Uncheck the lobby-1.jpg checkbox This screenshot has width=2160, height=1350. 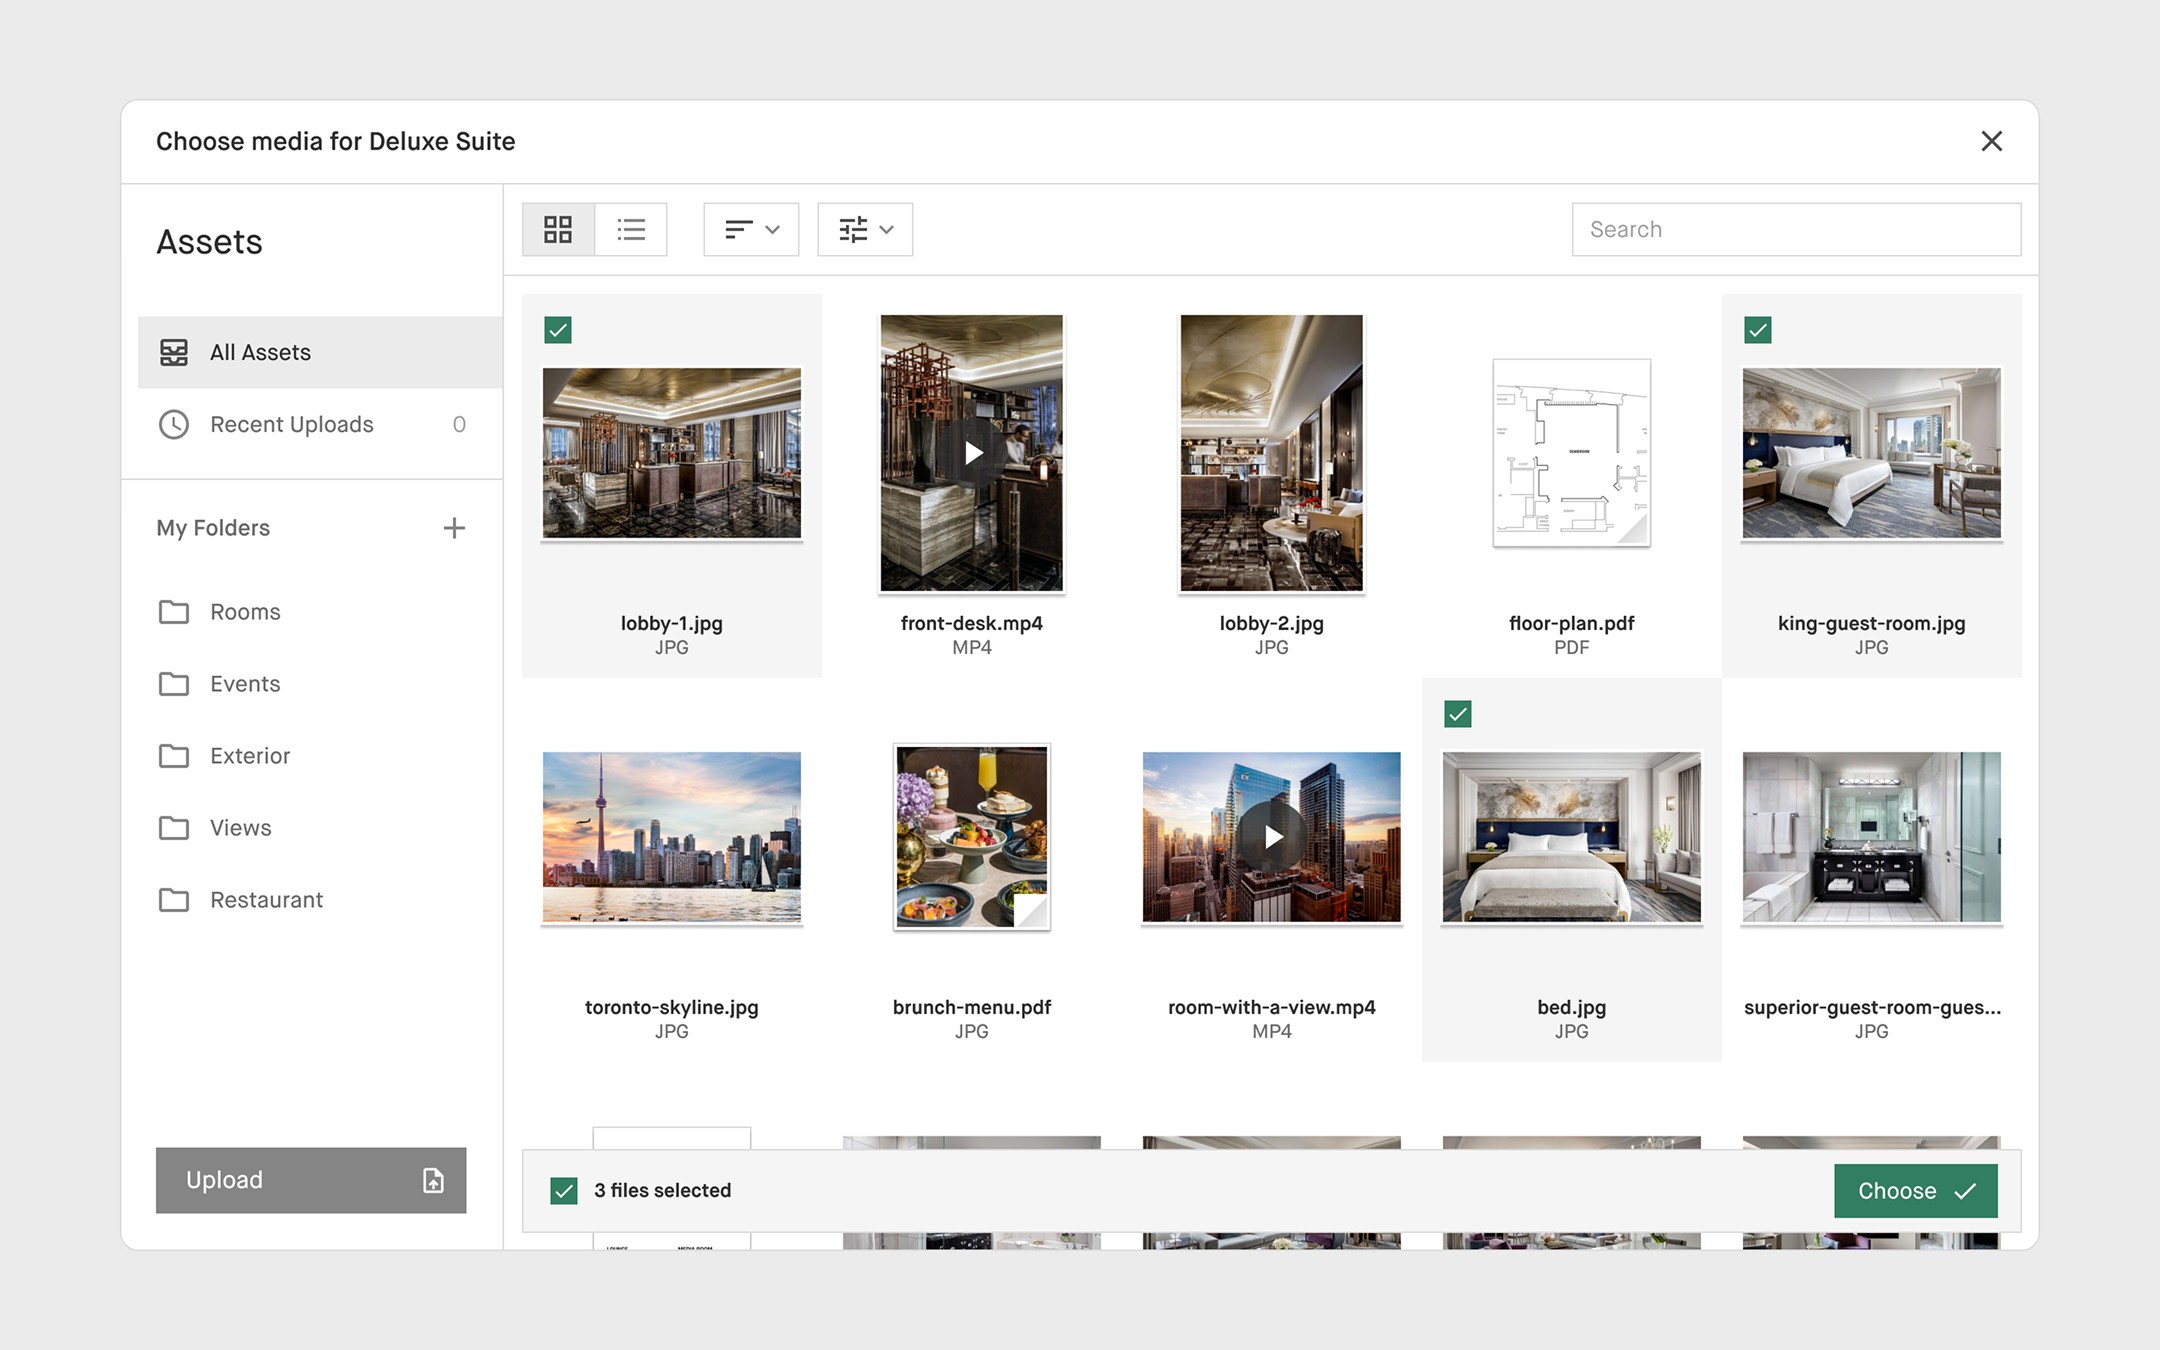point(558,330)
